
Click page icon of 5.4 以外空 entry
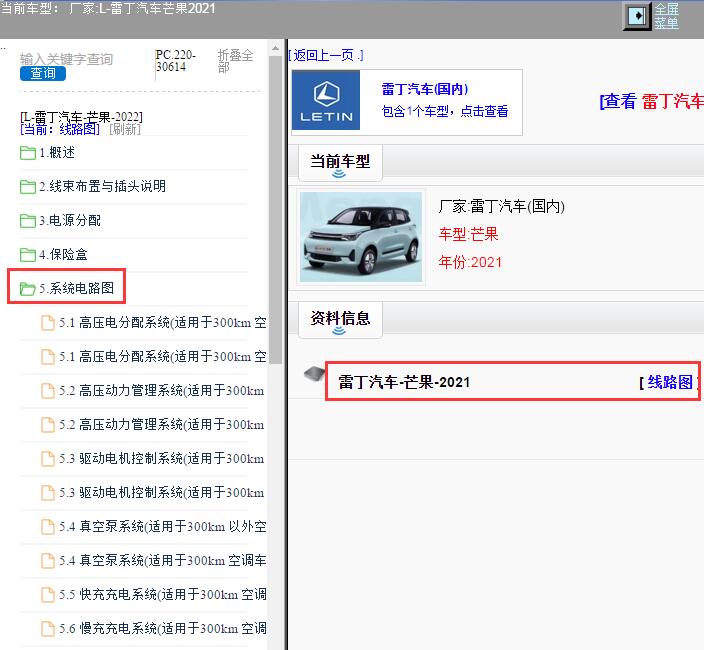click(48, 526)
